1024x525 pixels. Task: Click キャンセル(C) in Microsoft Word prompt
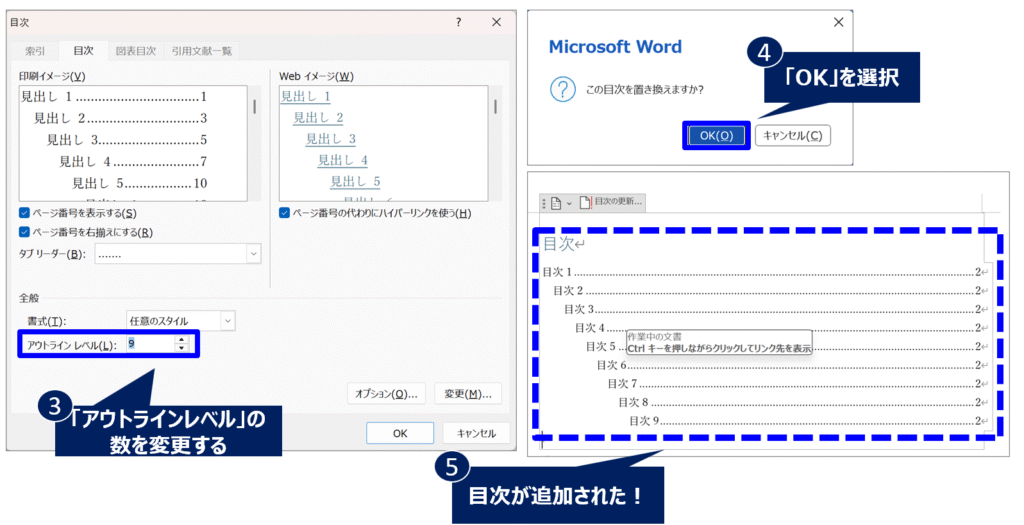coord(792,135)
